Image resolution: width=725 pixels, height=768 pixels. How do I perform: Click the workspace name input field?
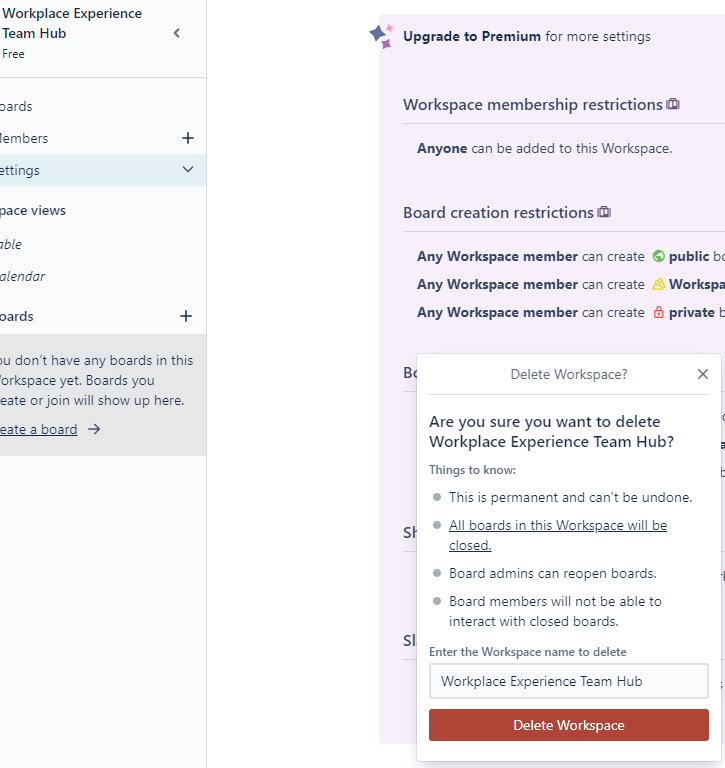pyautogui.click(x=569, y=681)
